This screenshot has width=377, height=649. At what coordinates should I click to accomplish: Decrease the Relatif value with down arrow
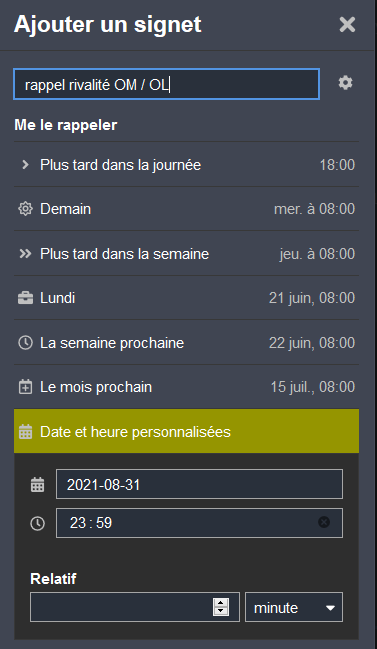[221, 611]
